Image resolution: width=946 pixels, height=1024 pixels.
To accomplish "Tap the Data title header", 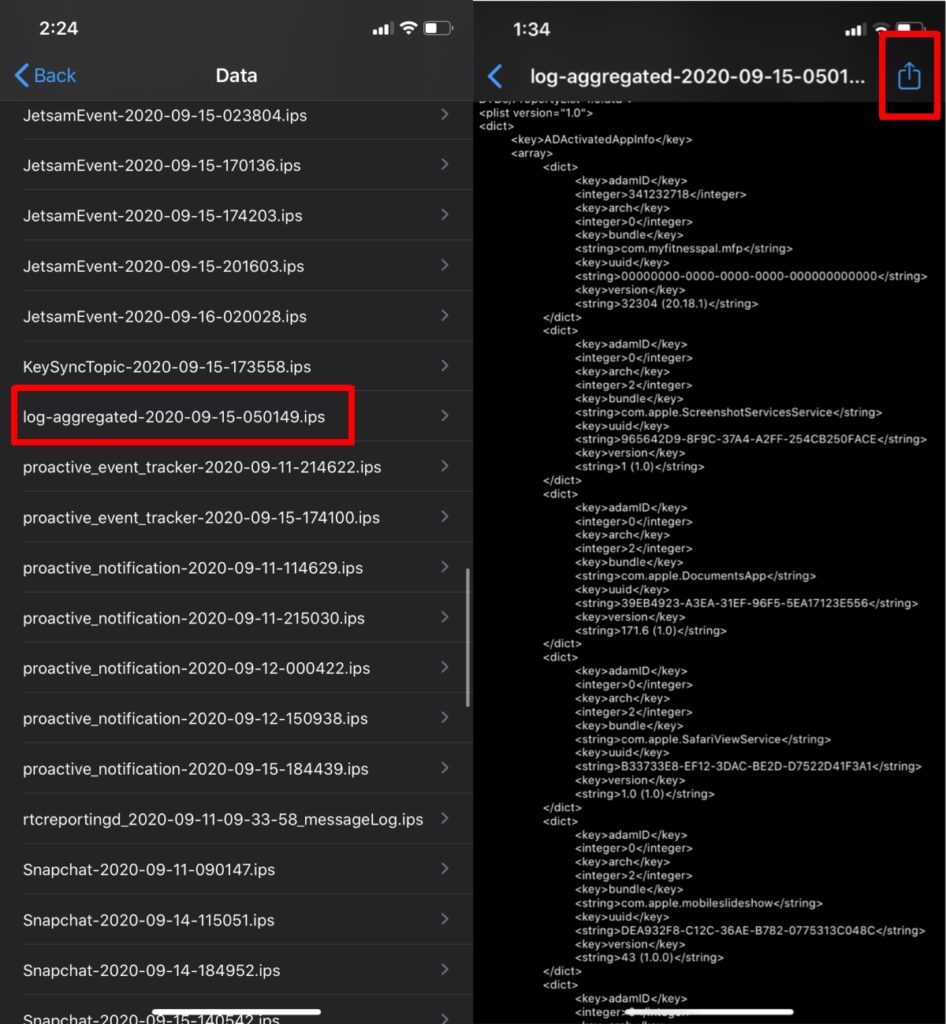I will coord(236,76).
